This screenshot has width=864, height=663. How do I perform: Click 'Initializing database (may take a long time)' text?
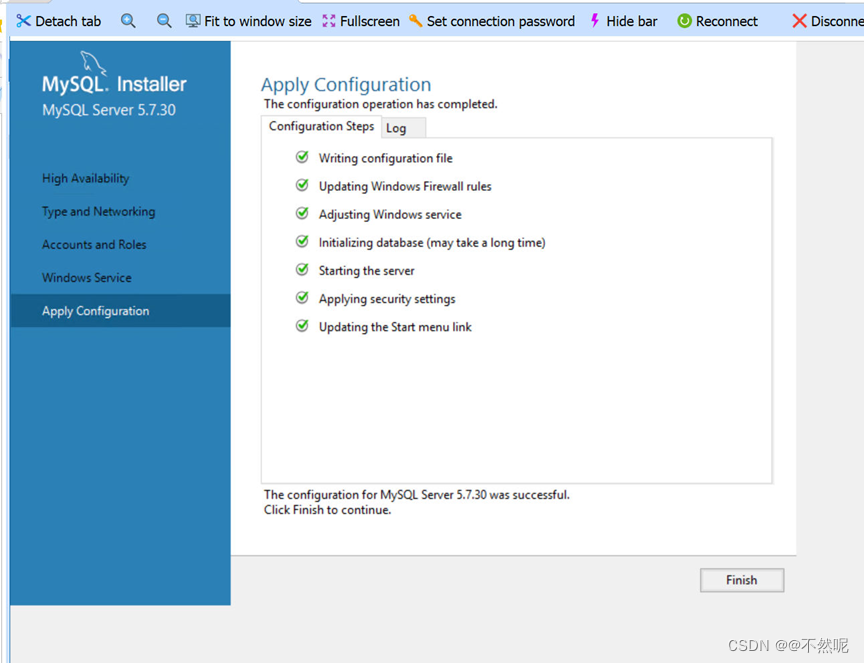tap(432, 242)
